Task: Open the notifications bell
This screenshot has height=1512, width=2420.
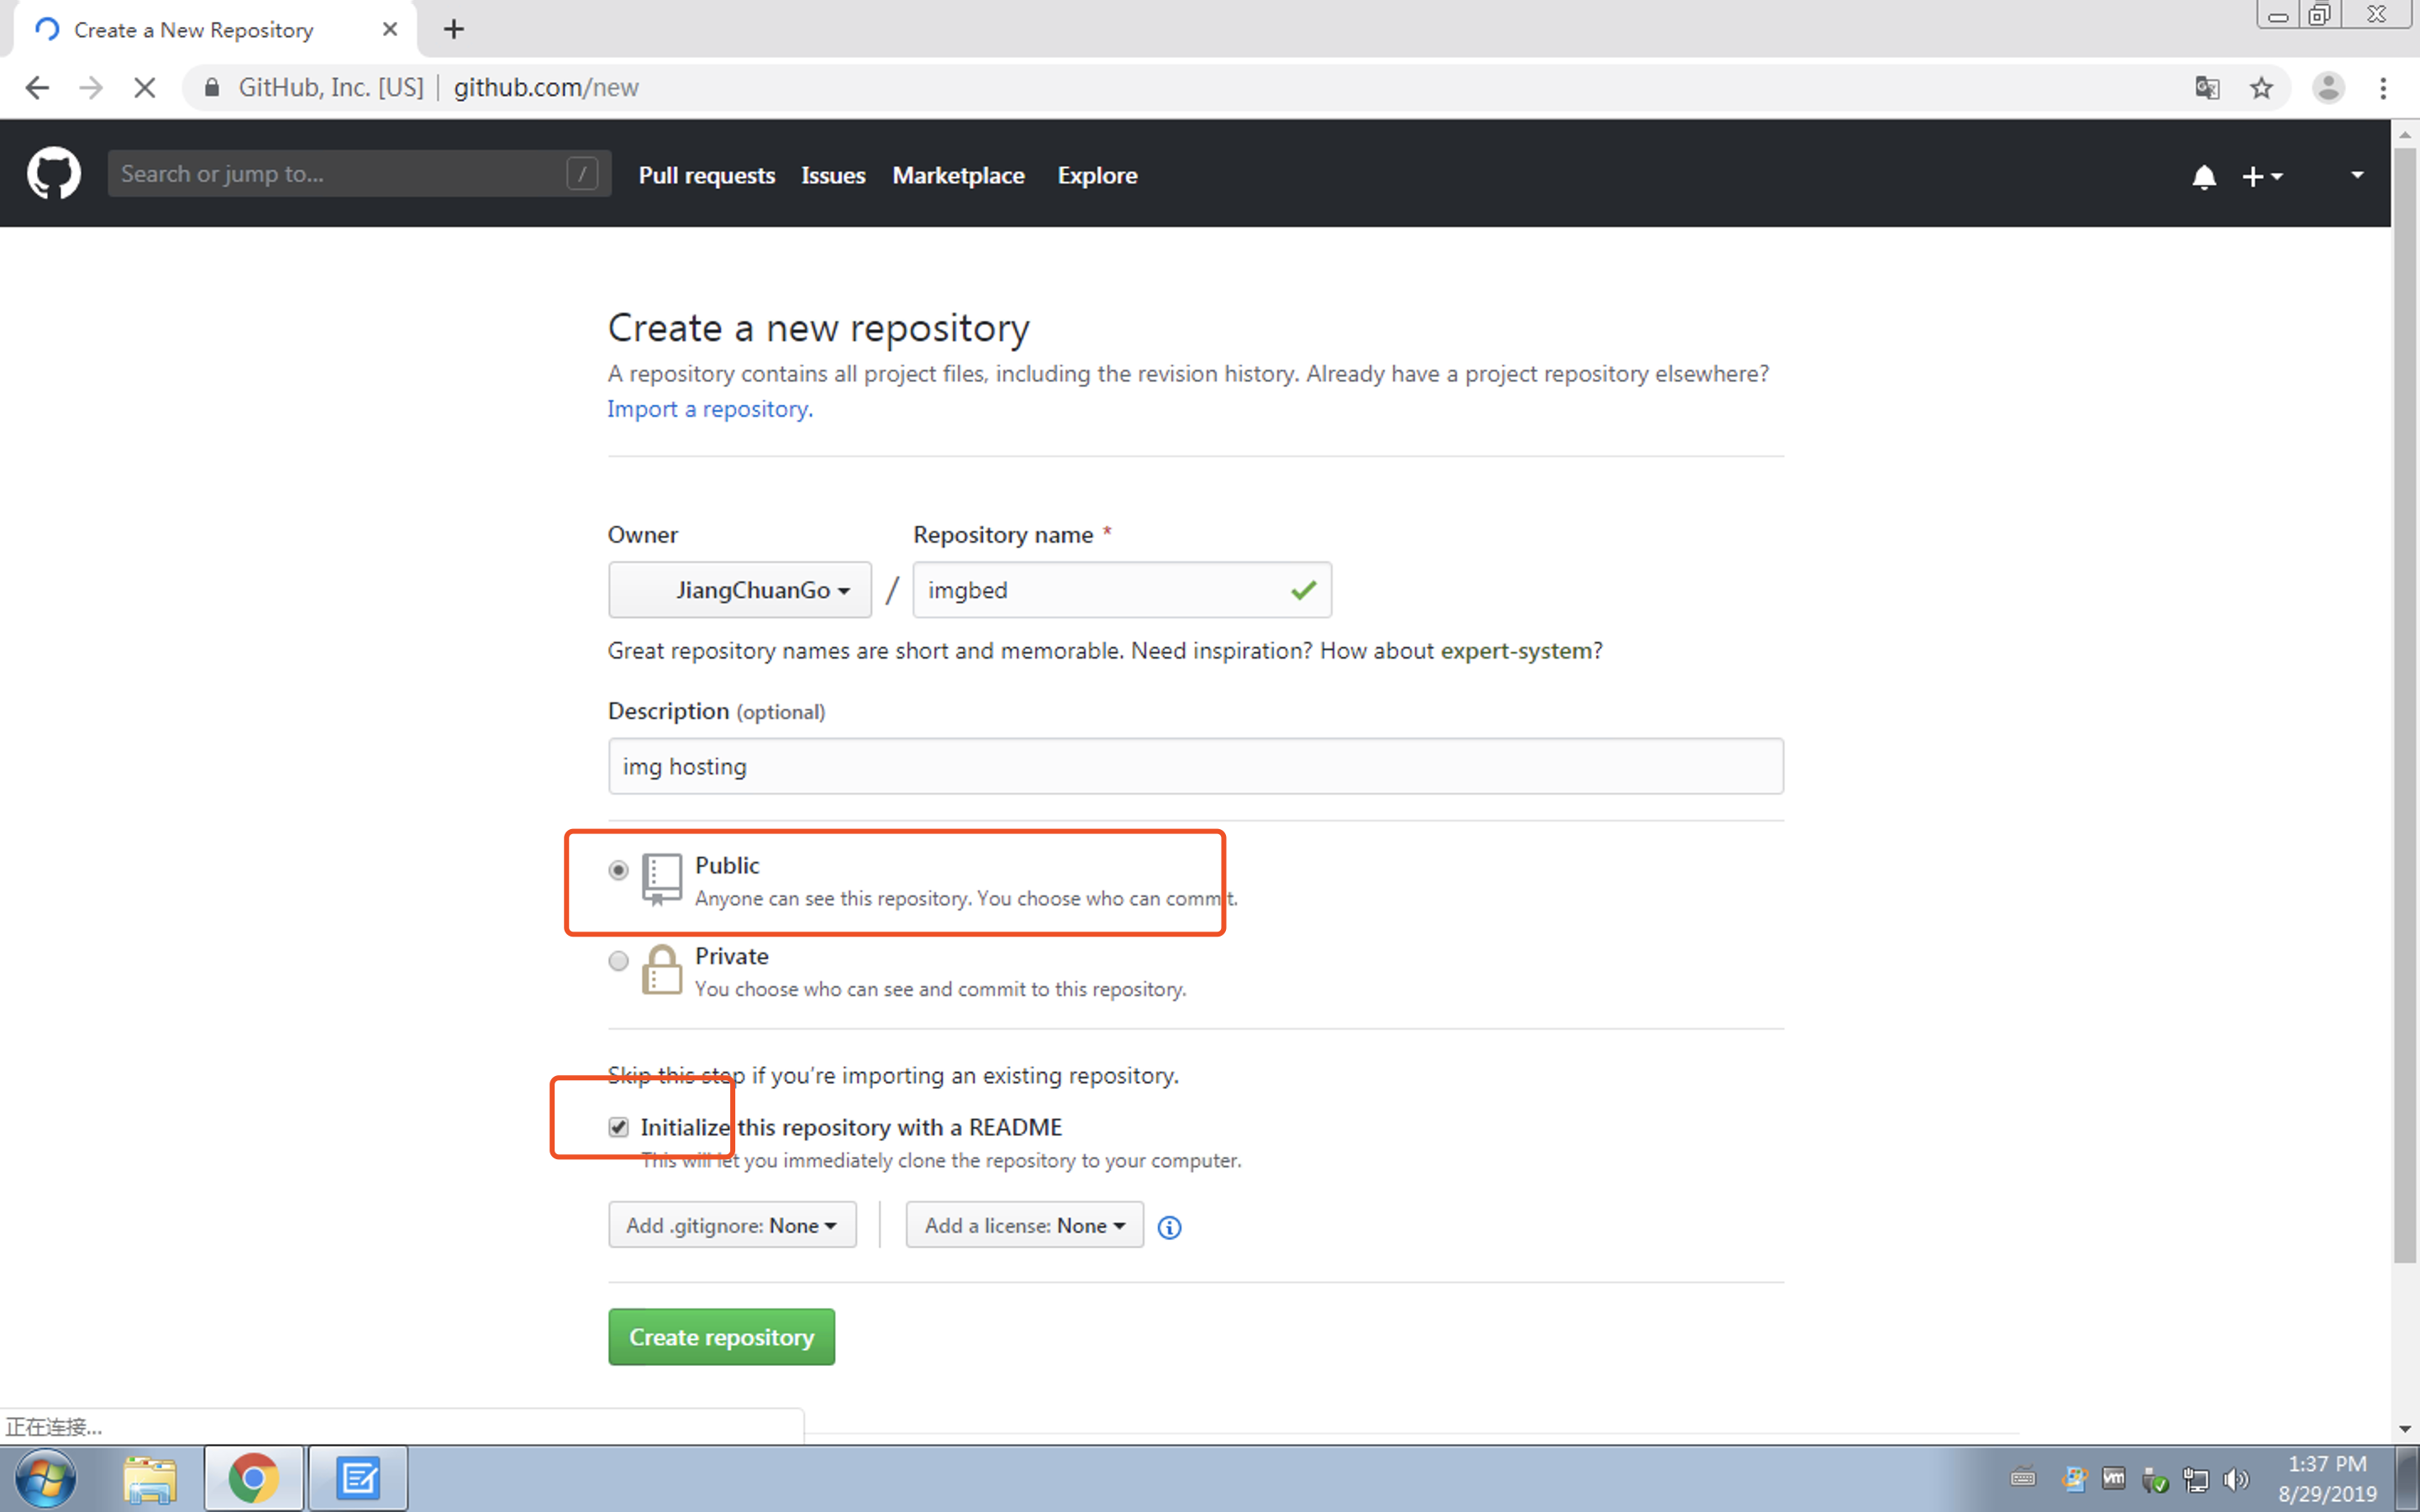Action: tap(2203, 177)
